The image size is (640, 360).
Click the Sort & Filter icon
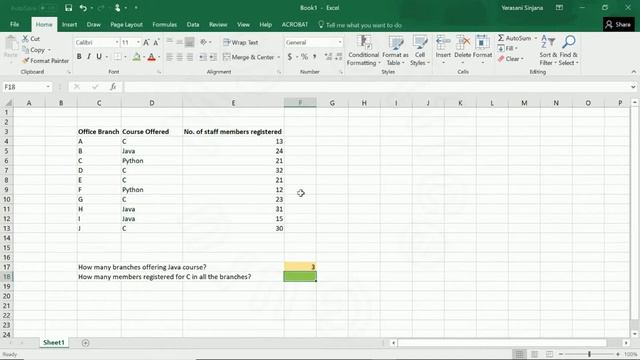(x=548, y=42)
